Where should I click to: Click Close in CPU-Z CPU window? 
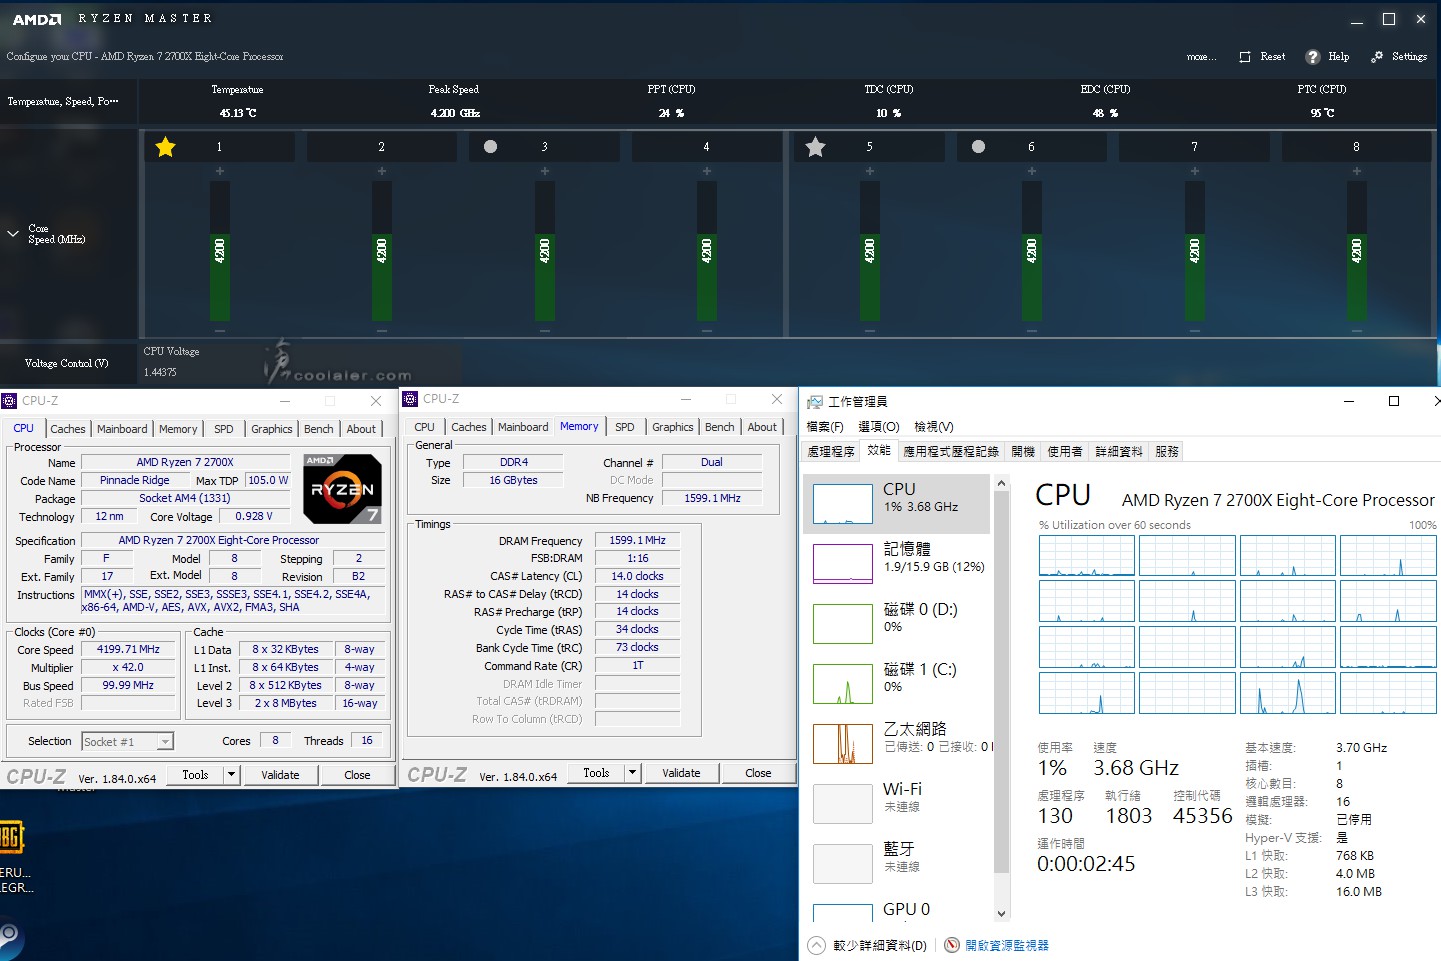pyautogui.click(x=357, y=775)
